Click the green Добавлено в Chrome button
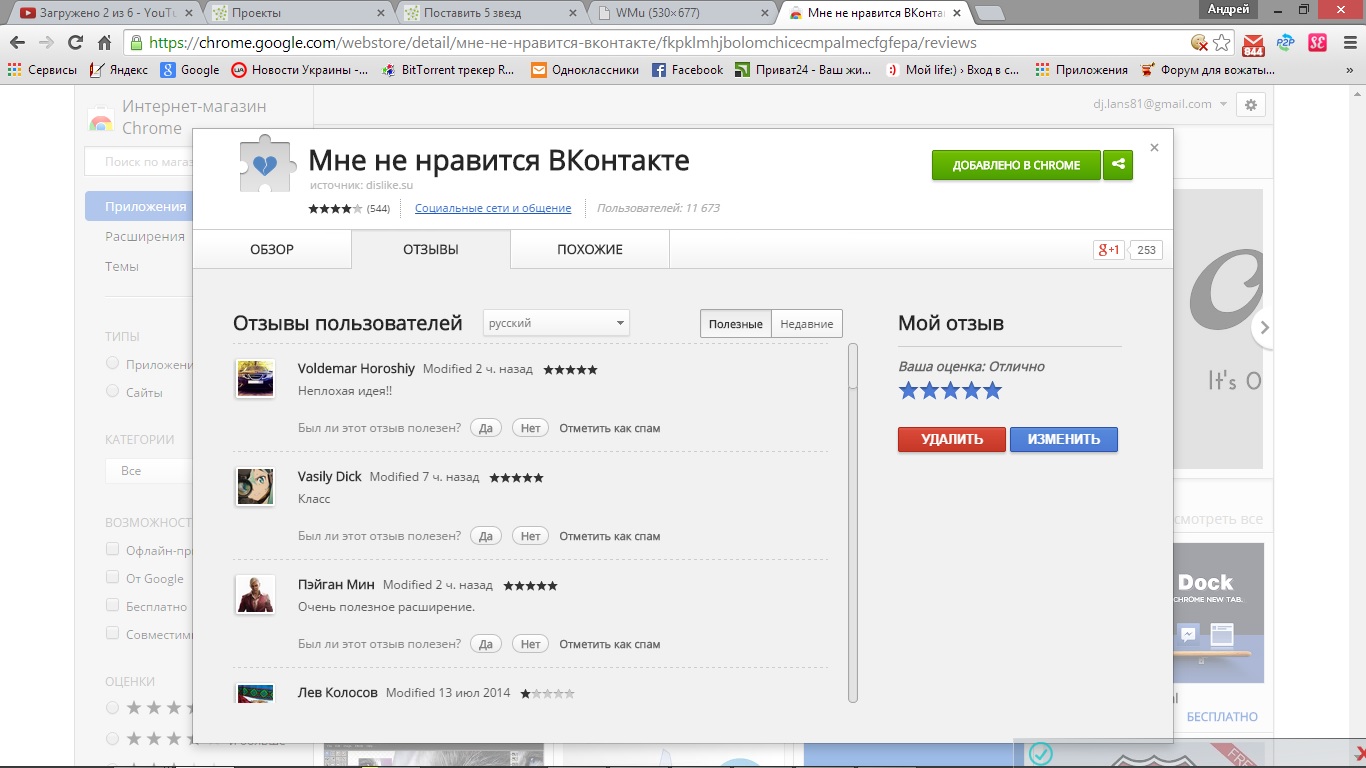The height and width of the screenshot is (768, 1366). pyautogui.click(x=1016, y=165)
